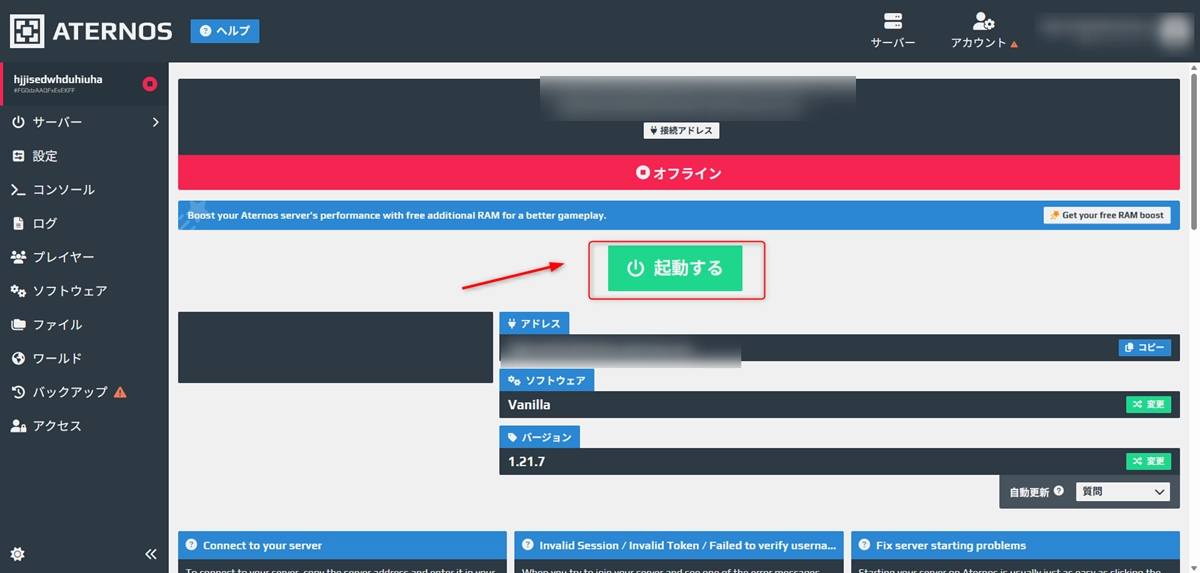This screenshot has height=573, width=1200.
Task: Click the 接続アドレス connect address button
Action: point(681,131)
